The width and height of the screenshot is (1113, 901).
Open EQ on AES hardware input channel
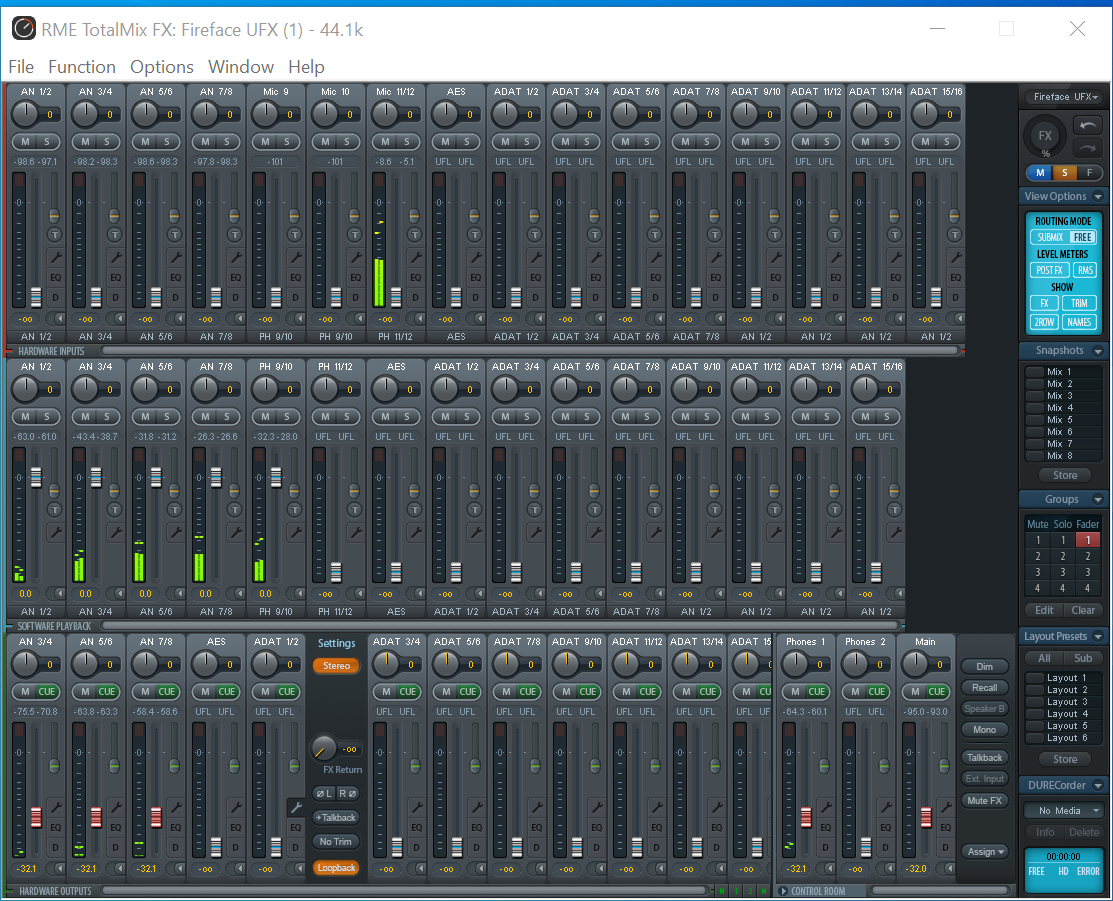476,278
